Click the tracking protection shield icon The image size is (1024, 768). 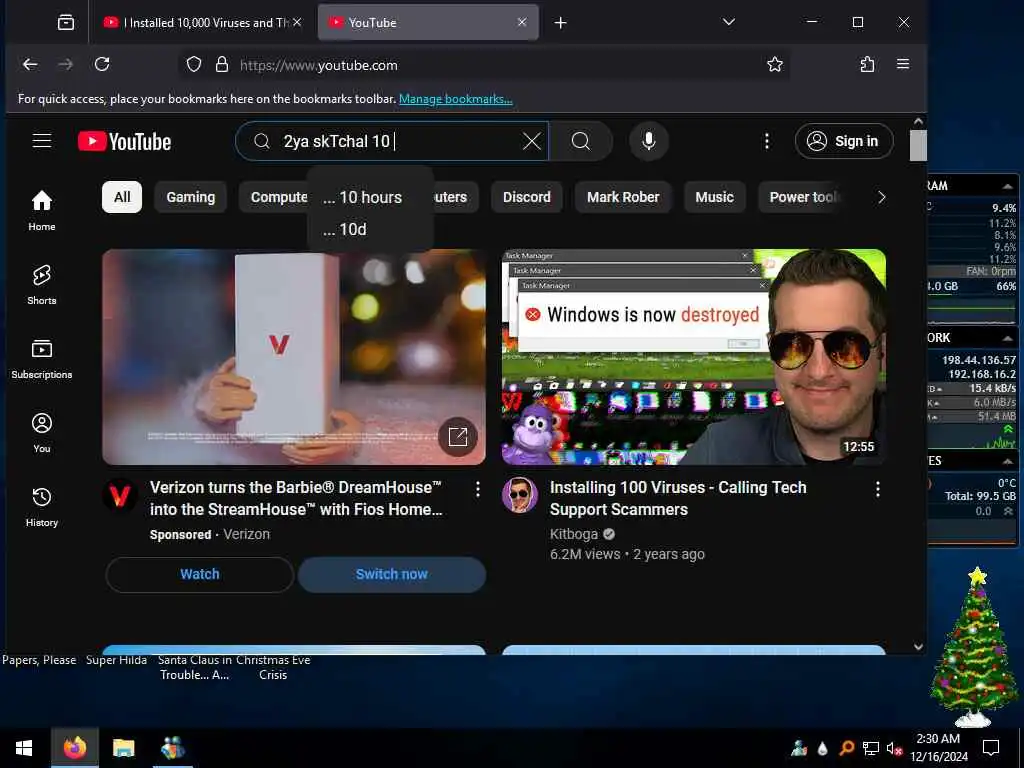point(194,65)
